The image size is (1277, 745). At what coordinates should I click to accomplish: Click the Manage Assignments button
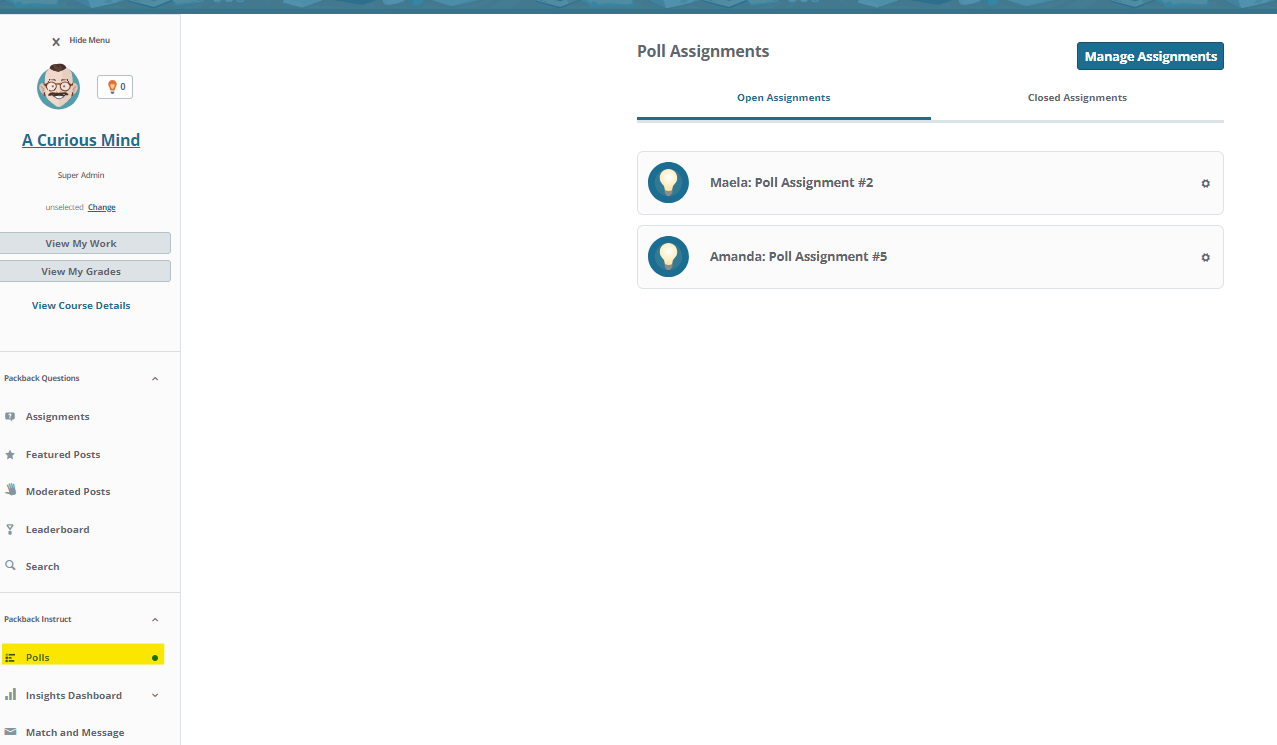pyautogui.click(x=1149, y=56)
